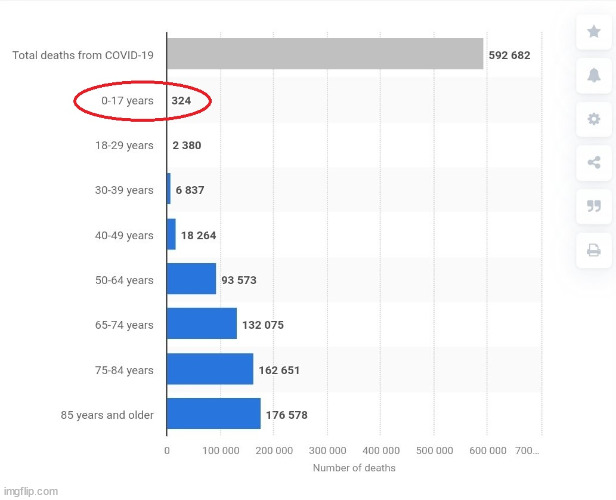Click the 30-39 years axis label

point(123,190)
